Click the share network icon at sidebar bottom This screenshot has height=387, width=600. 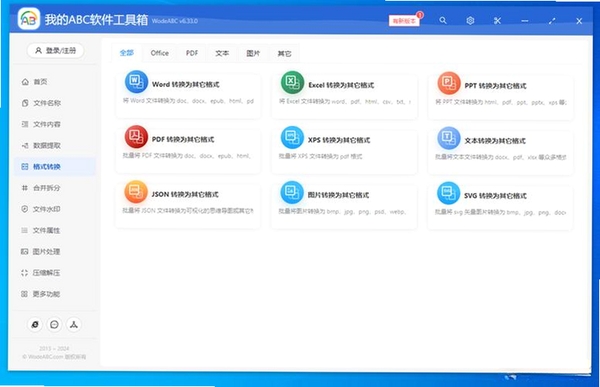(74, 325)
